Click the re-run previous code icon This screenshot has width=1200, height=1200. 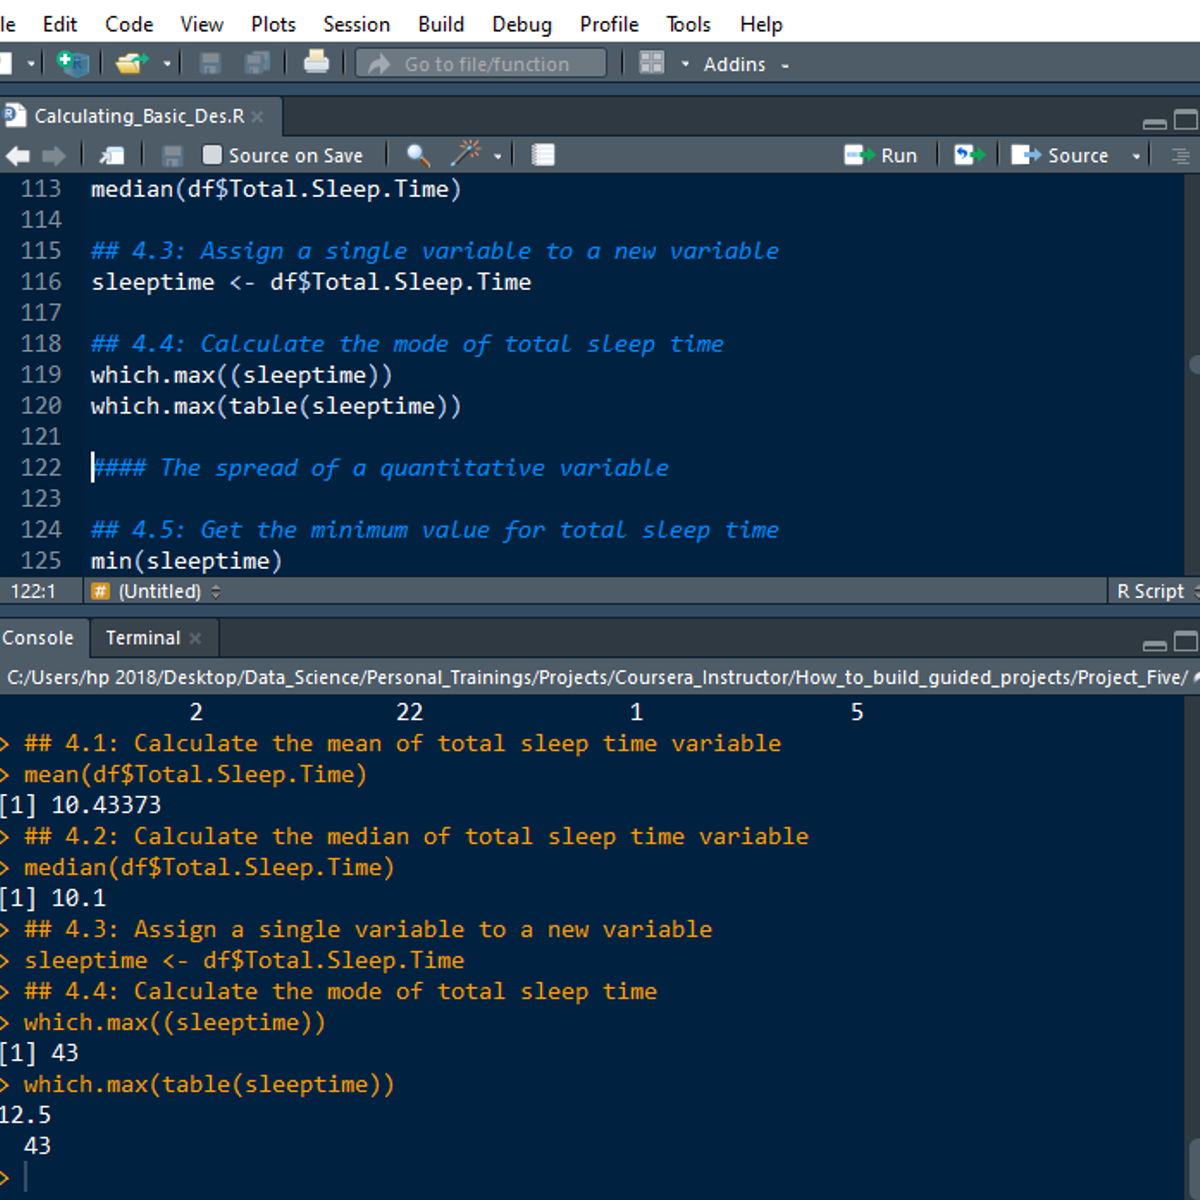[x=968, y=155]
